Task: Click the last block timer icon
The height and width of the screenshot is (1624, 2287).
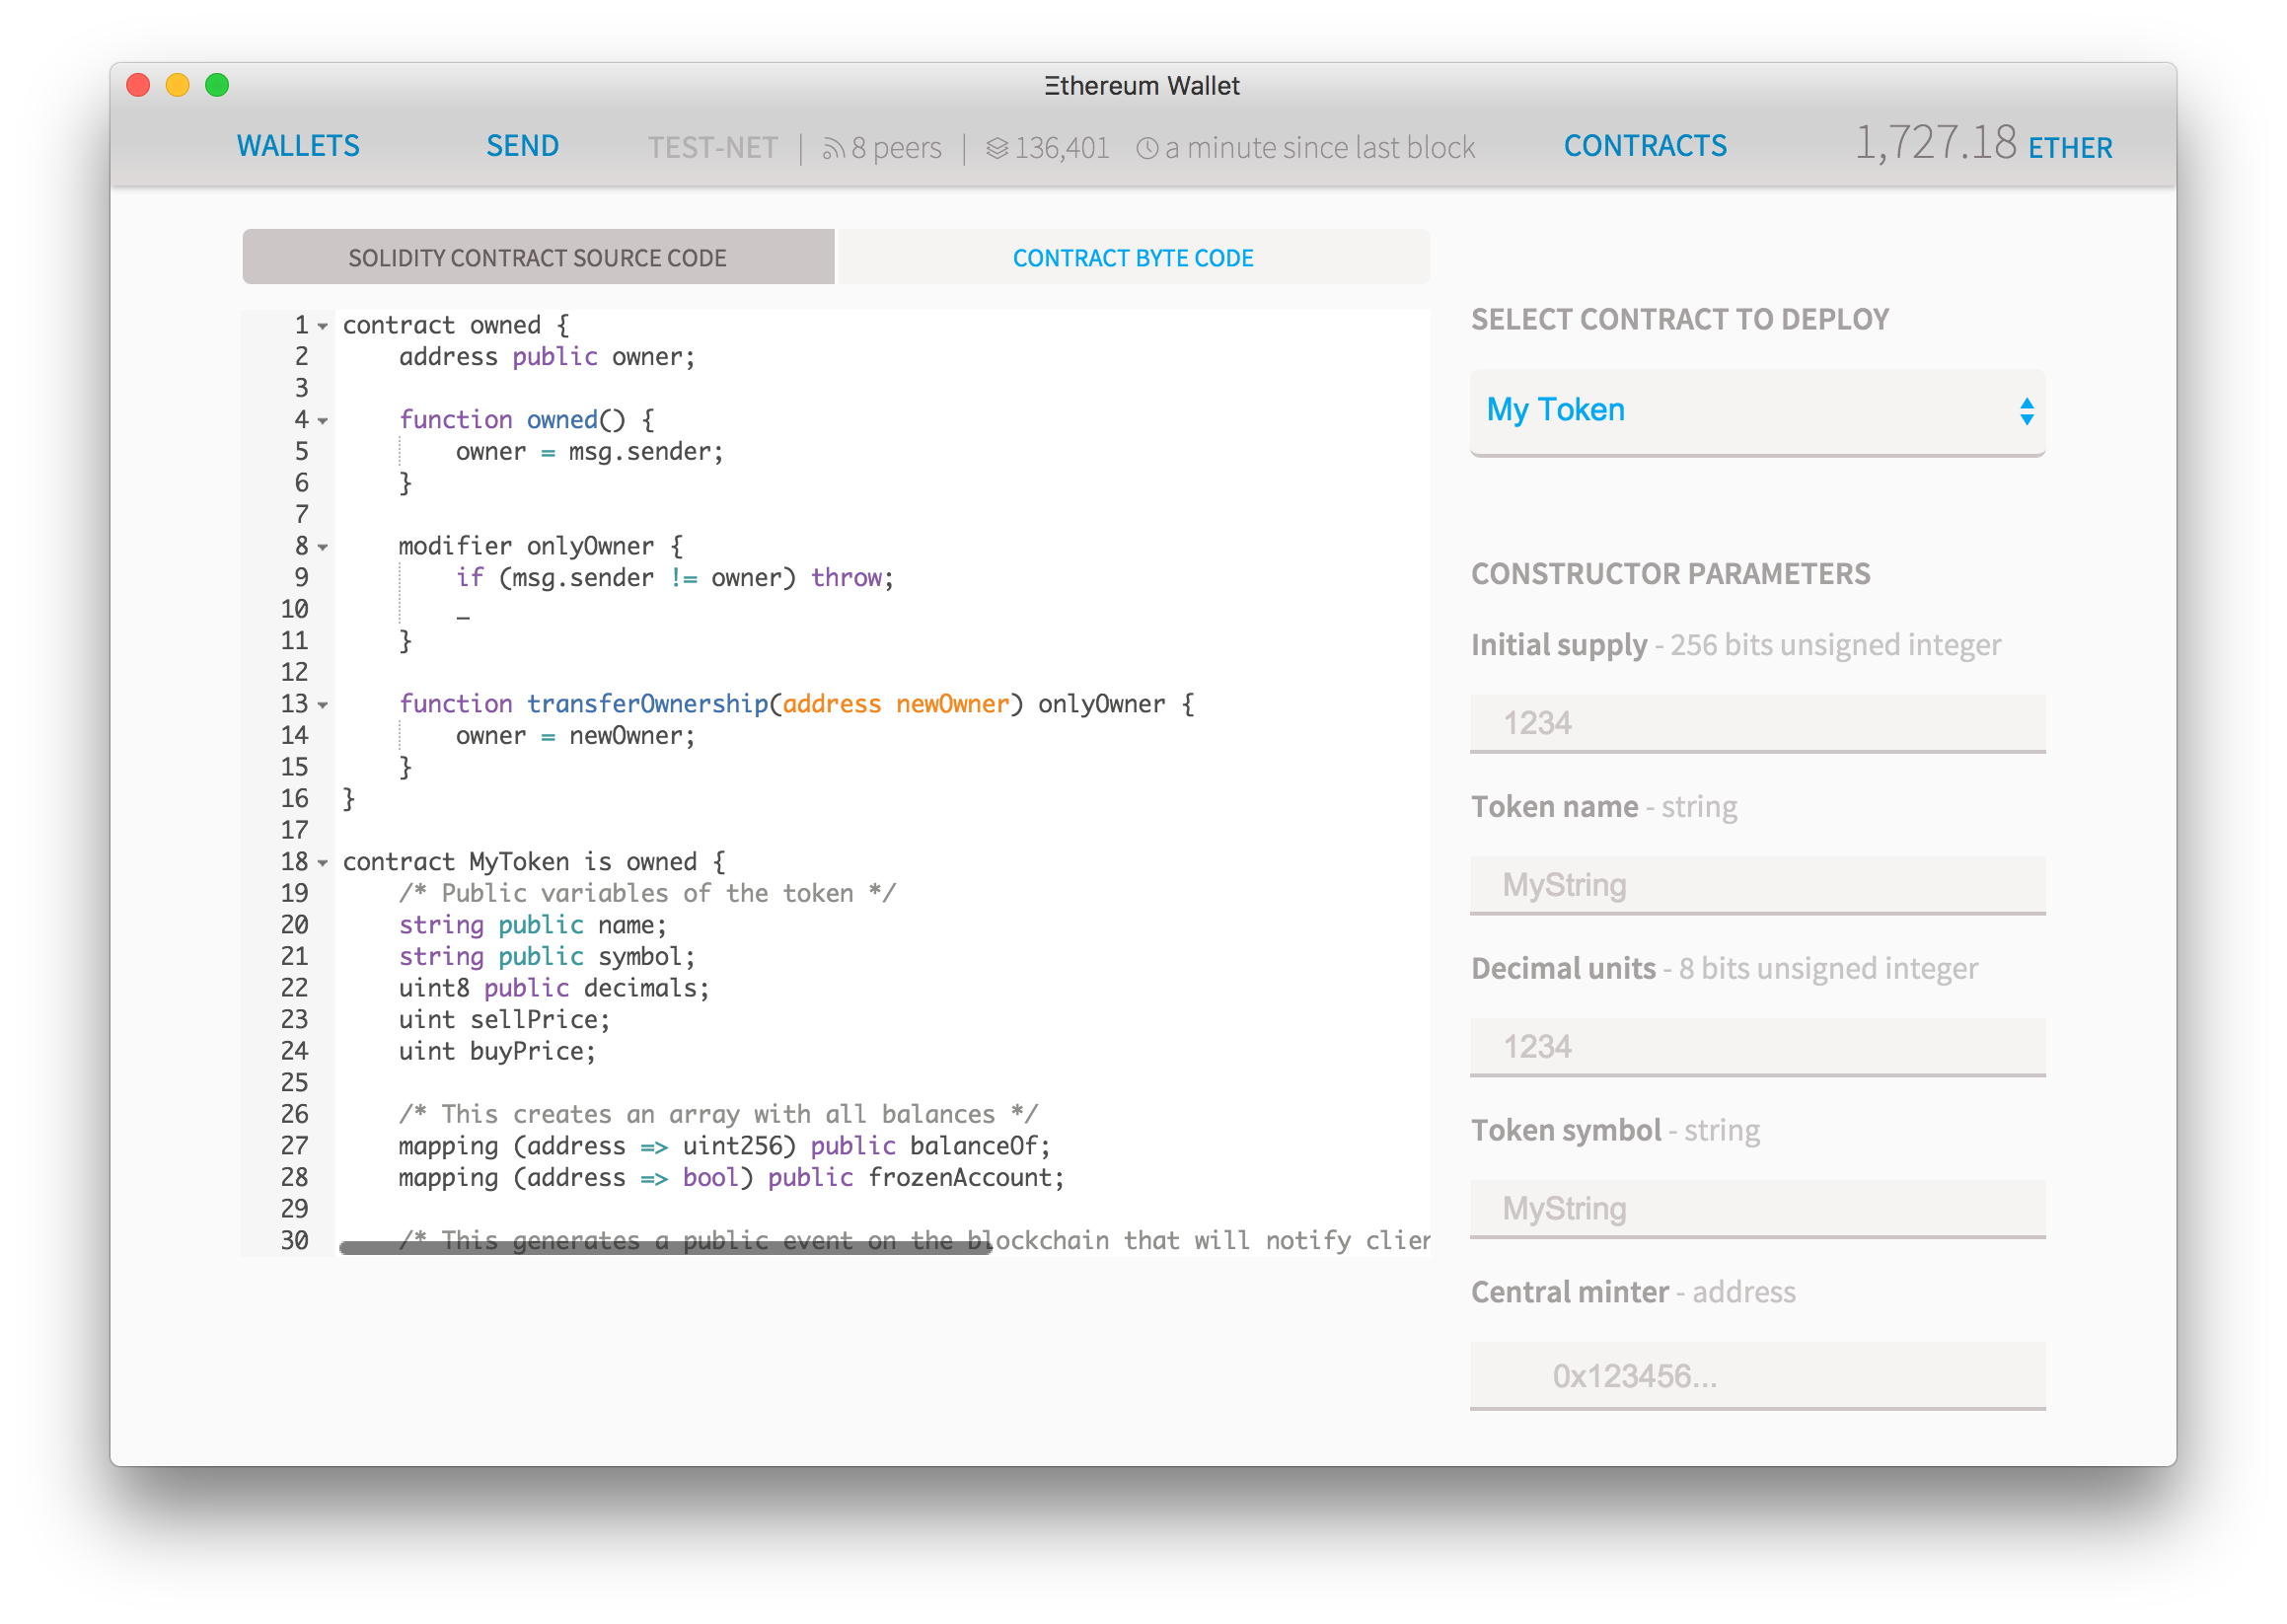Action: tap(1144, 148)
